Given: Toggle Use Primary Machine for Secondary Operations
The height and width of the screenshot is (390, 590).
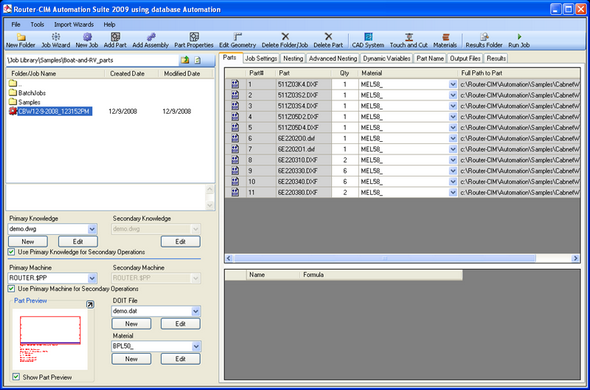Looking at the screenshot, I should (11, 289).
